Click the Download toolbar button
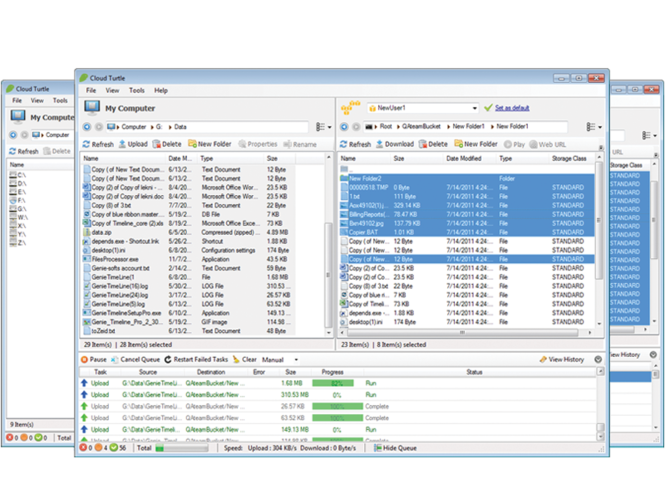The height and width of the screenshot is (498, 665). [x=395, y=144]
